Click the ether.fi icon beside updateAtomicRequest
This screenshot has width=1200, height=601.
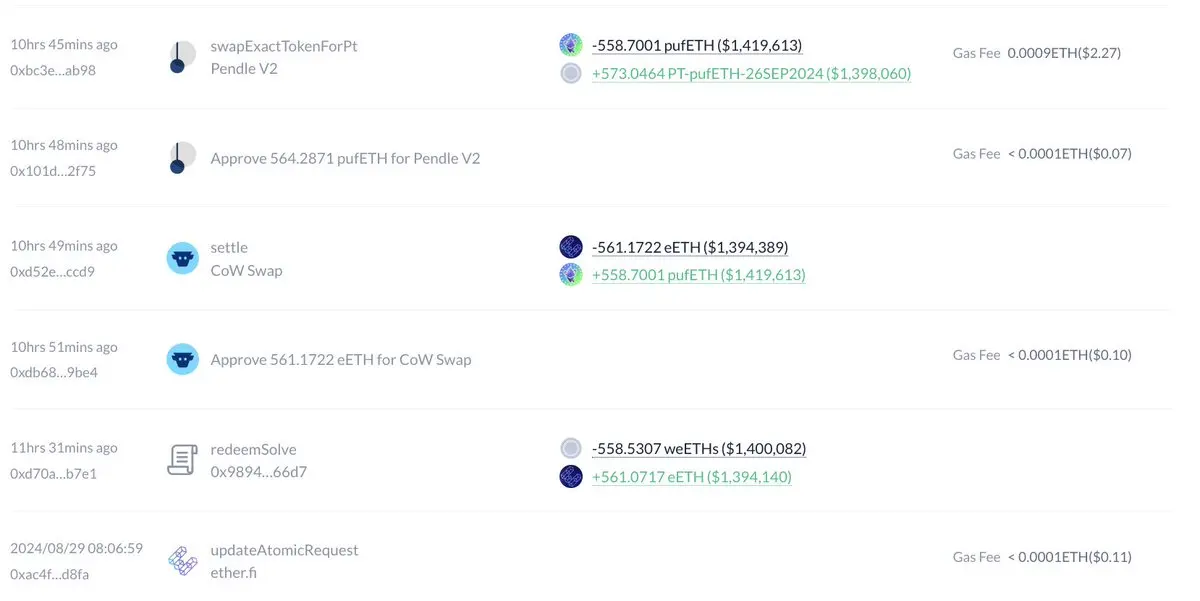[182, 561]
